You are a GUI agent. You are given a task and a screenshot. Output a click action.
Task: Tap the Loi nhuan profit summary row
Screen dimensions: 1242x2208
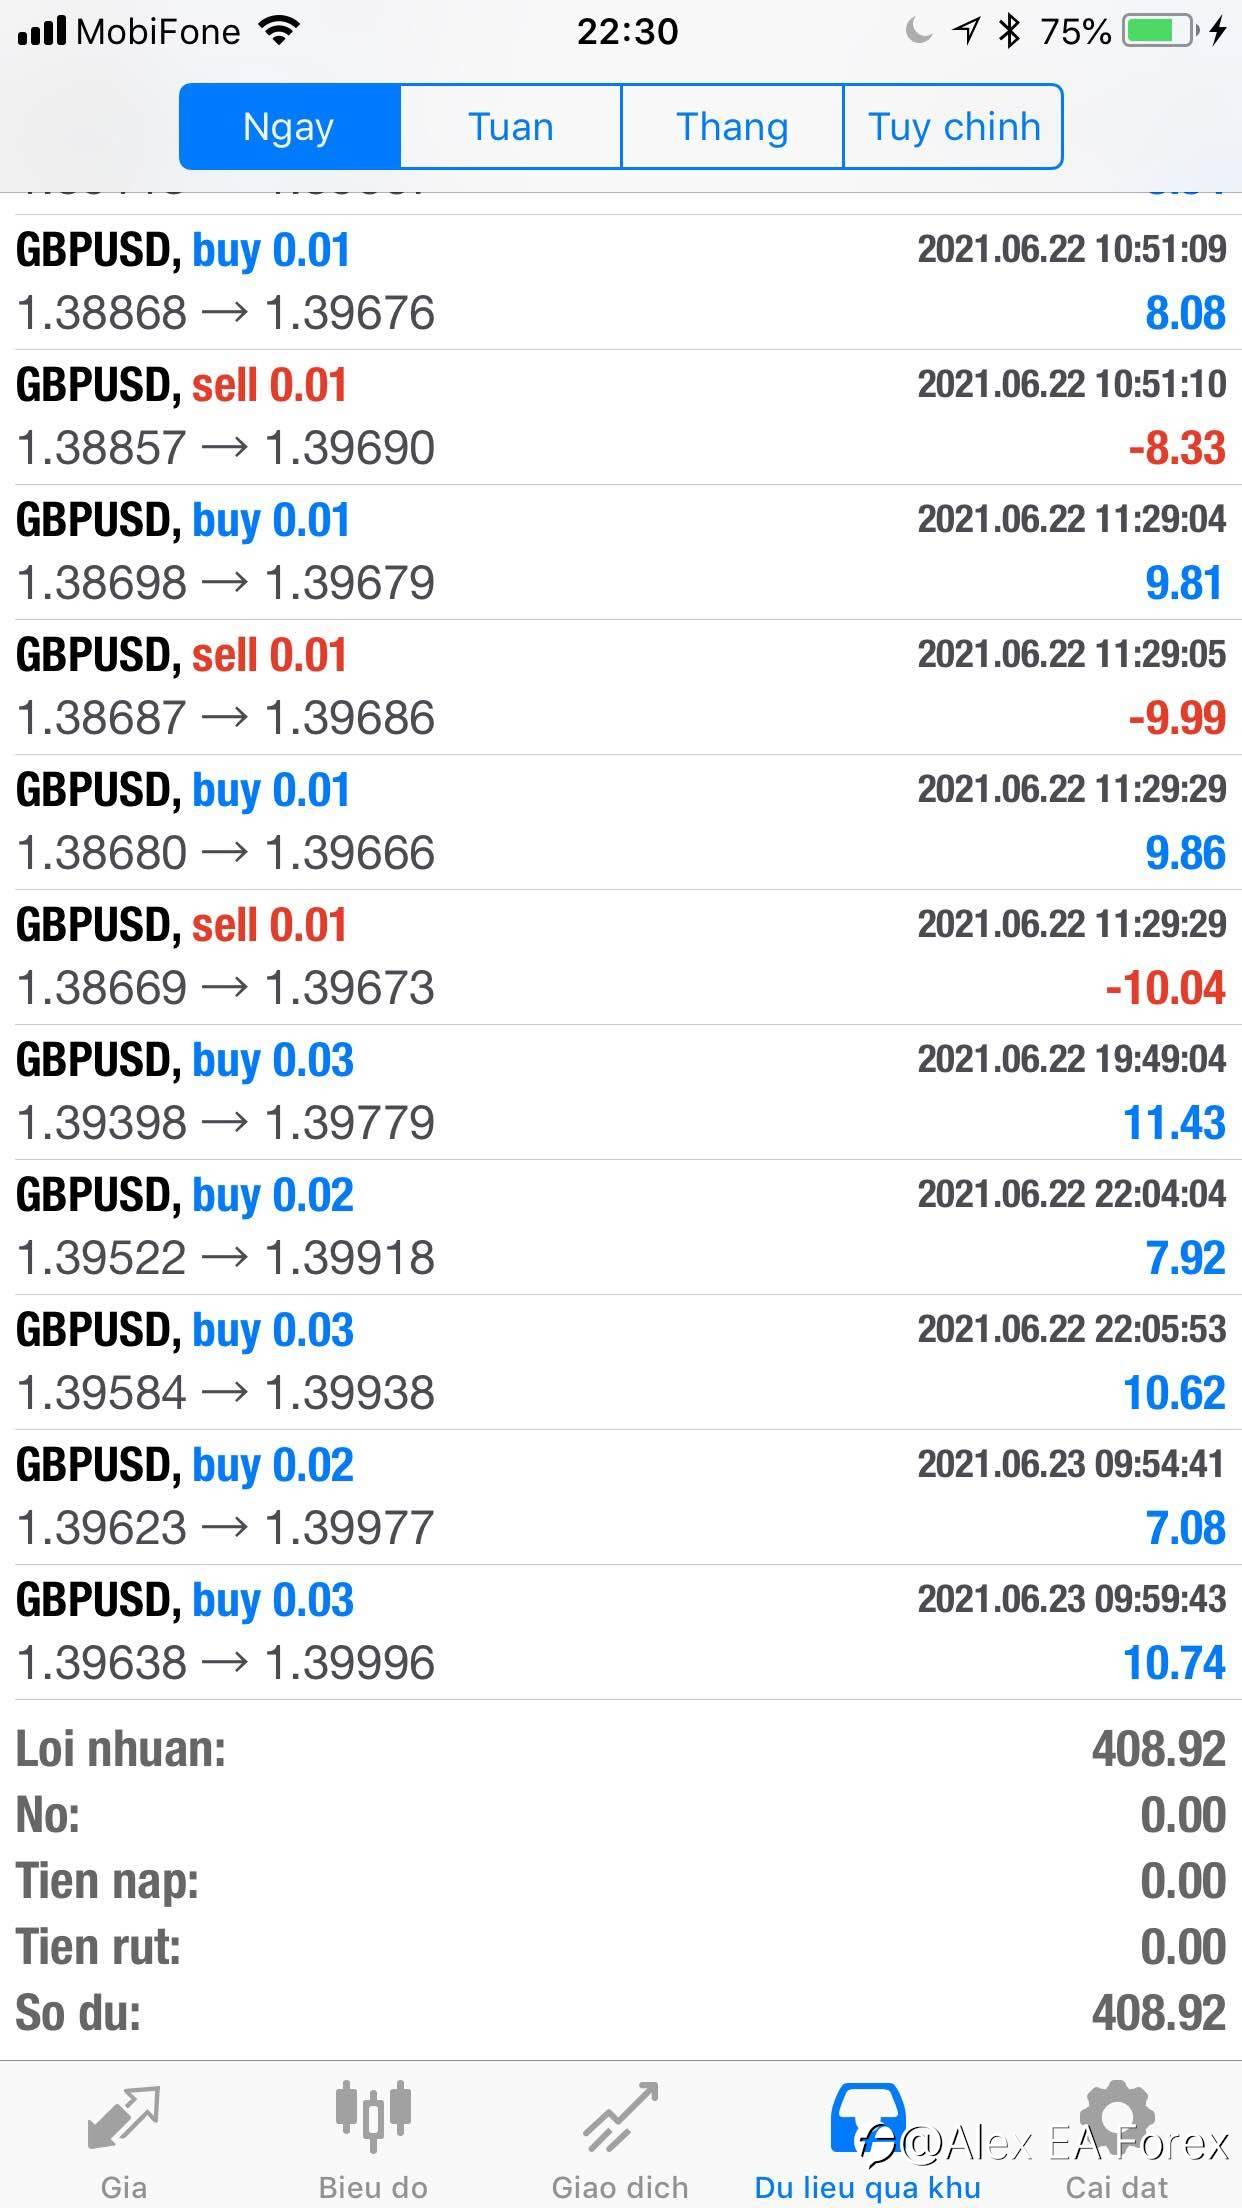(620, 1750)
